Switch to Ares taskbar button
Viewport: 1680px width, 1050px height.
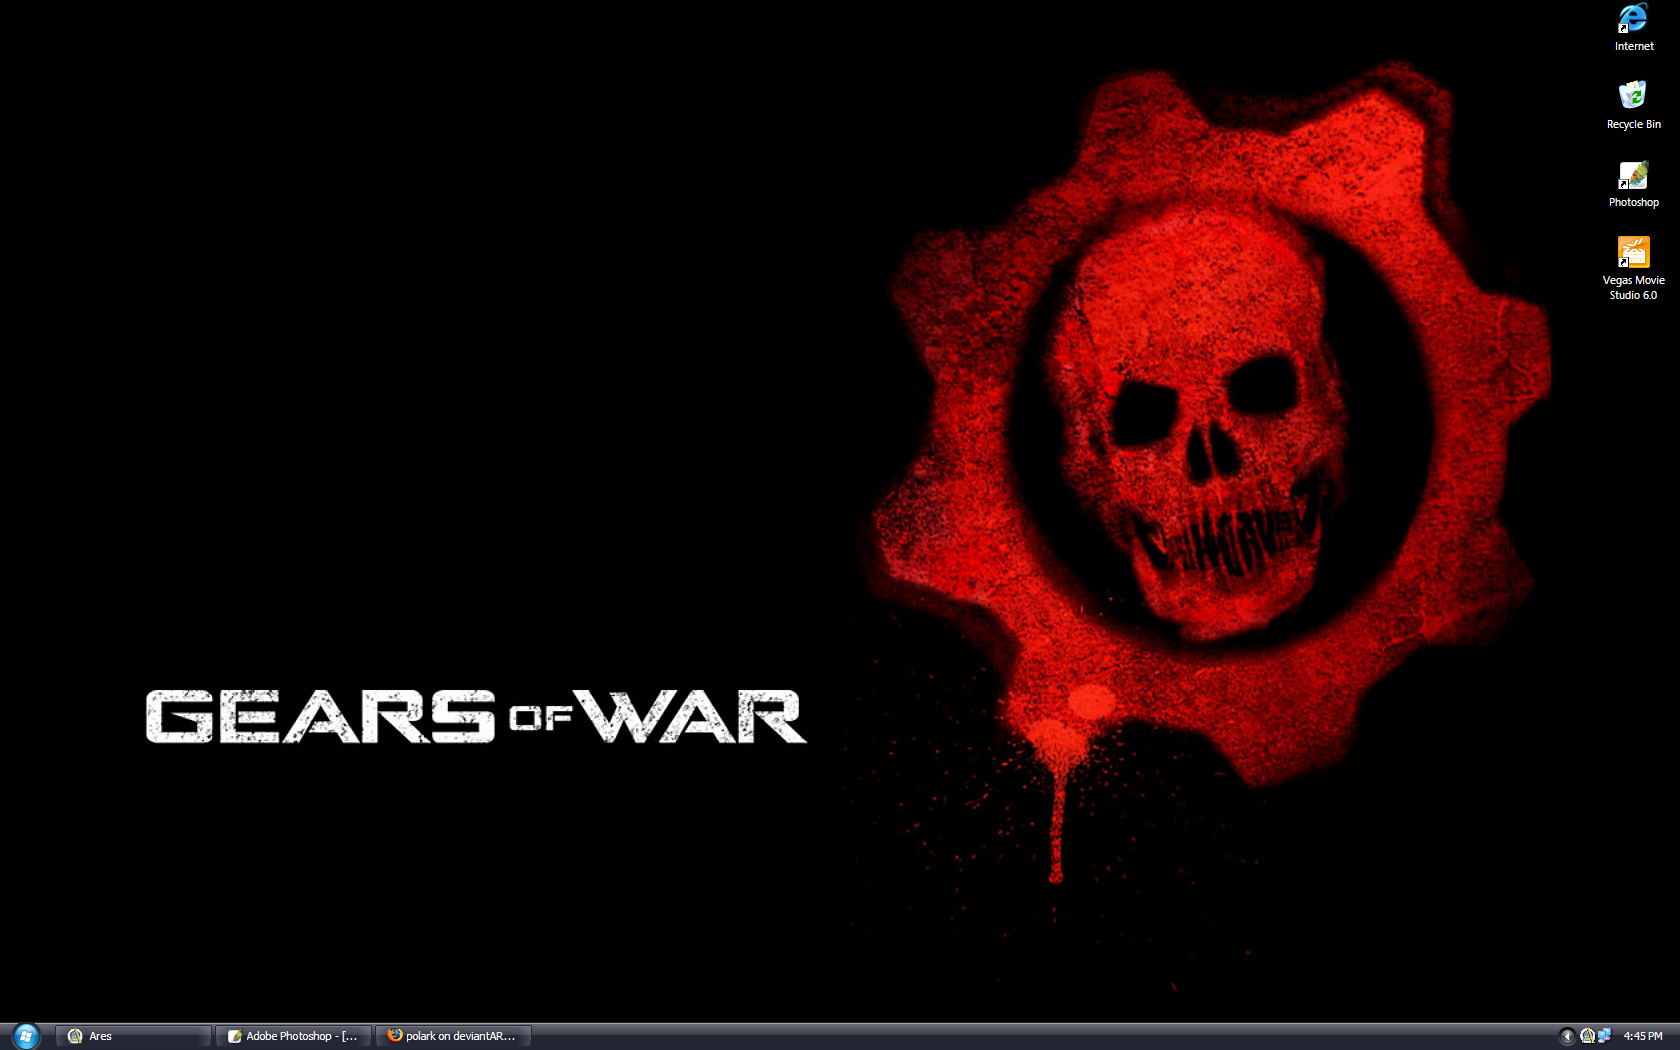(133, 1036)
